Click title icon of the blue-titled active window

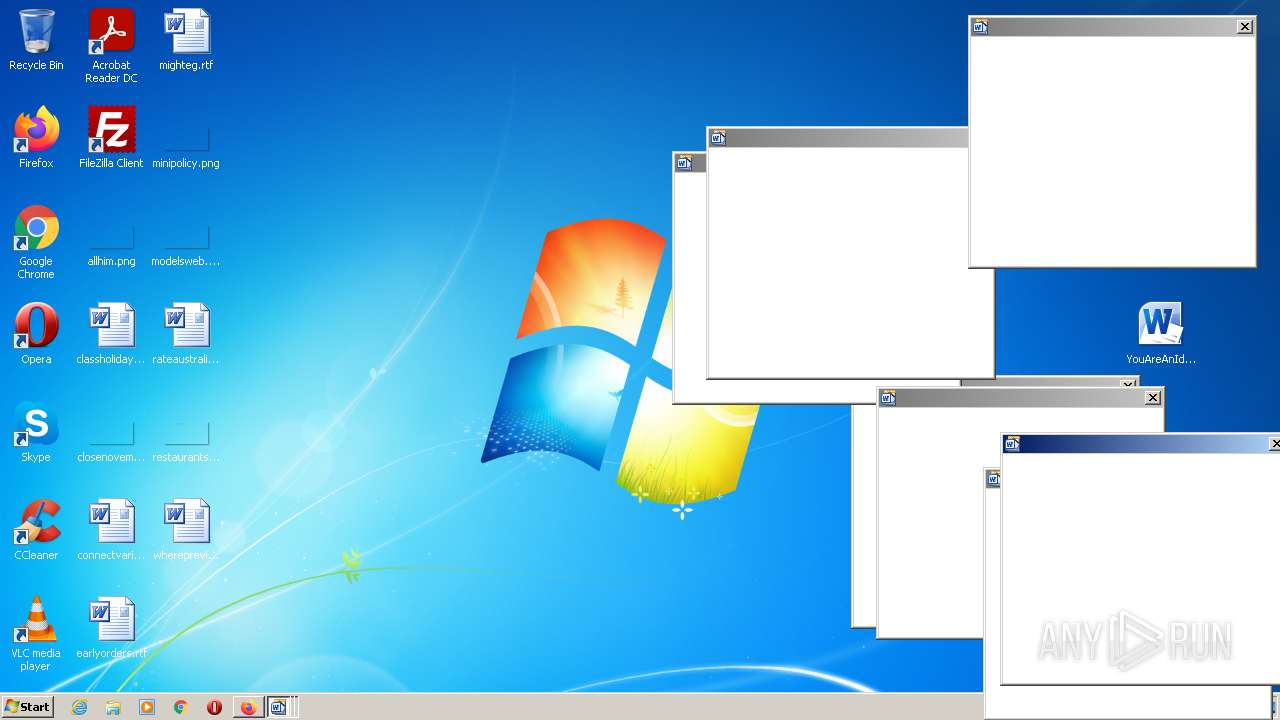[x=1012, y=444]
